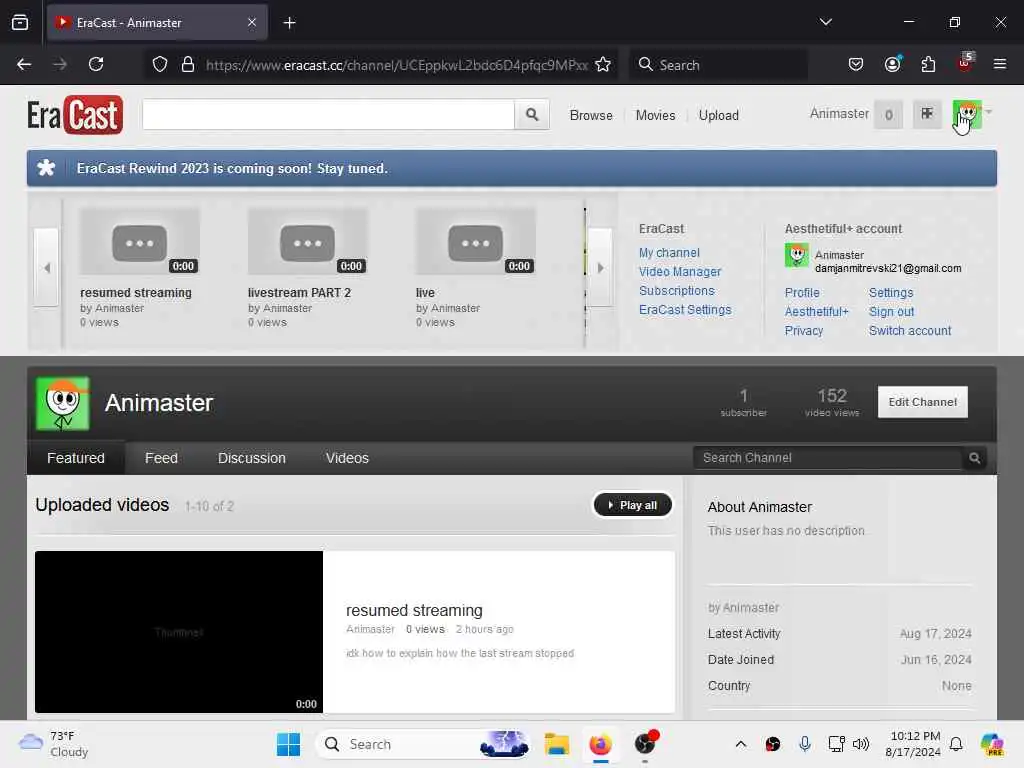Open the Upload page
The image size is (1024, 768).
(718, 116)
